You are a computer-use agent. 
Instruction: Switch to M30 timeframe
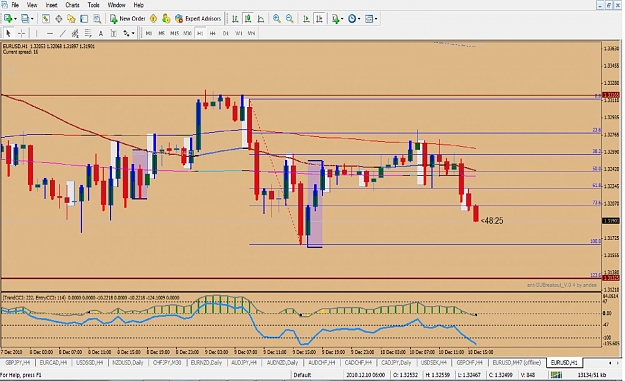[x=187, y=33]
